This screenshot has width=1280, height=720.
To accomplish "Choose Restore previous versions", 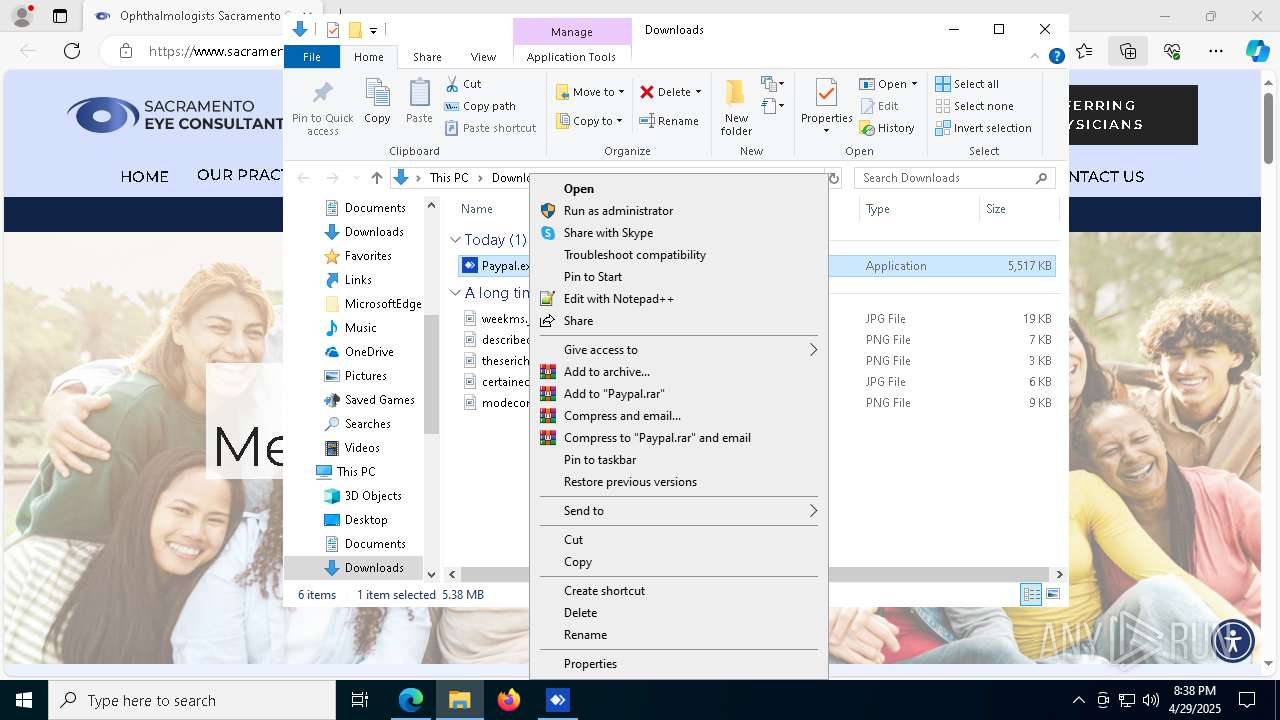I will pyautogui.click(x=679, y=482).
